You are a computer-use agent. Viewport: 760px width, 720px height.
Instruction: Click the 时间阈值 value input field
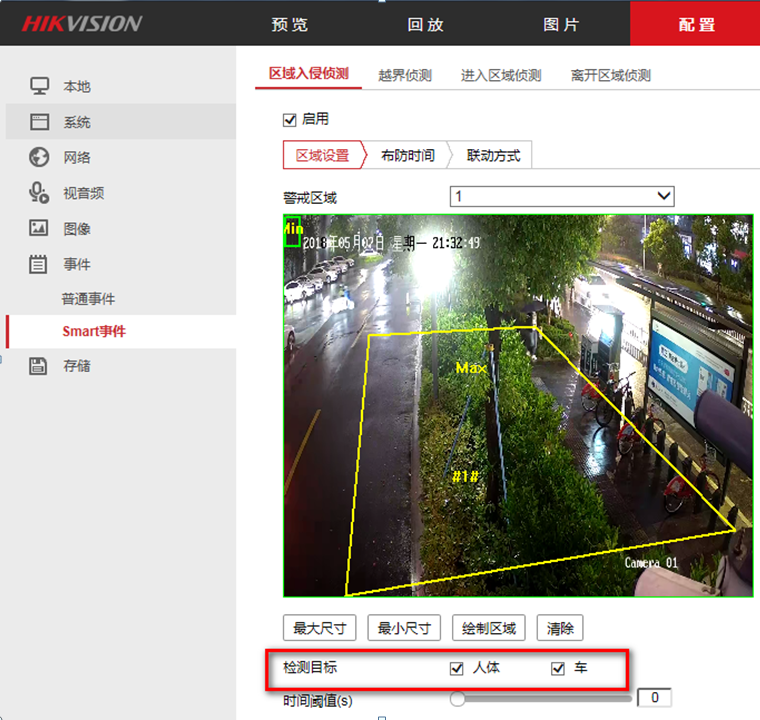655,698
